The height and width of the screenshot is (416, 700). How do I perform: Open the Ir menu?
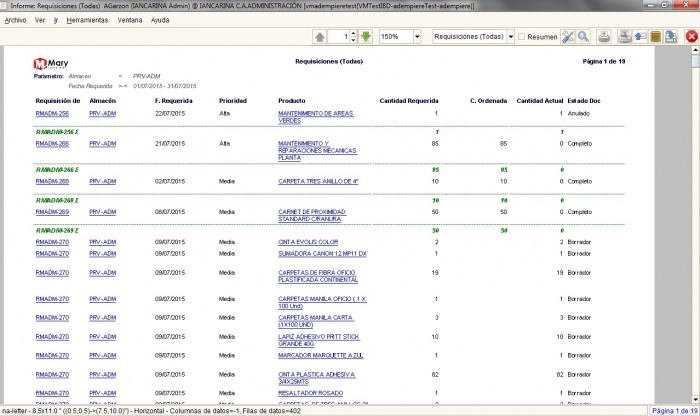(56, 20)
